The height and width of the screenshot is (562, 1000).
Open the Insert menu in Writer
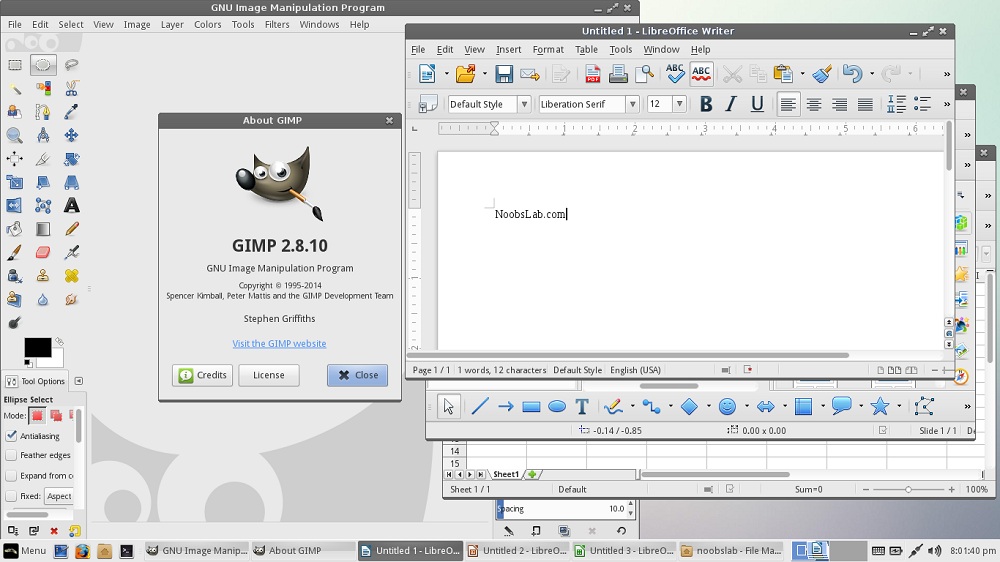[508, 49]
